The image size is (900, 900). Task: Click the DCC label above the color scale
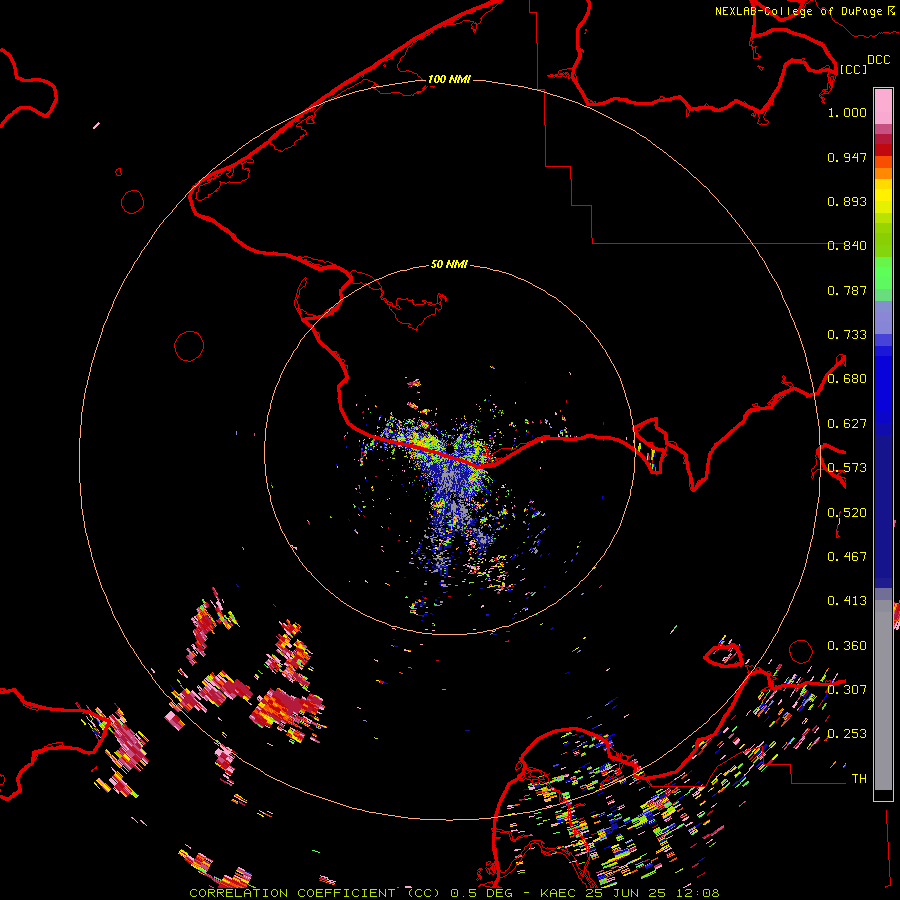(x=878, y=60)
